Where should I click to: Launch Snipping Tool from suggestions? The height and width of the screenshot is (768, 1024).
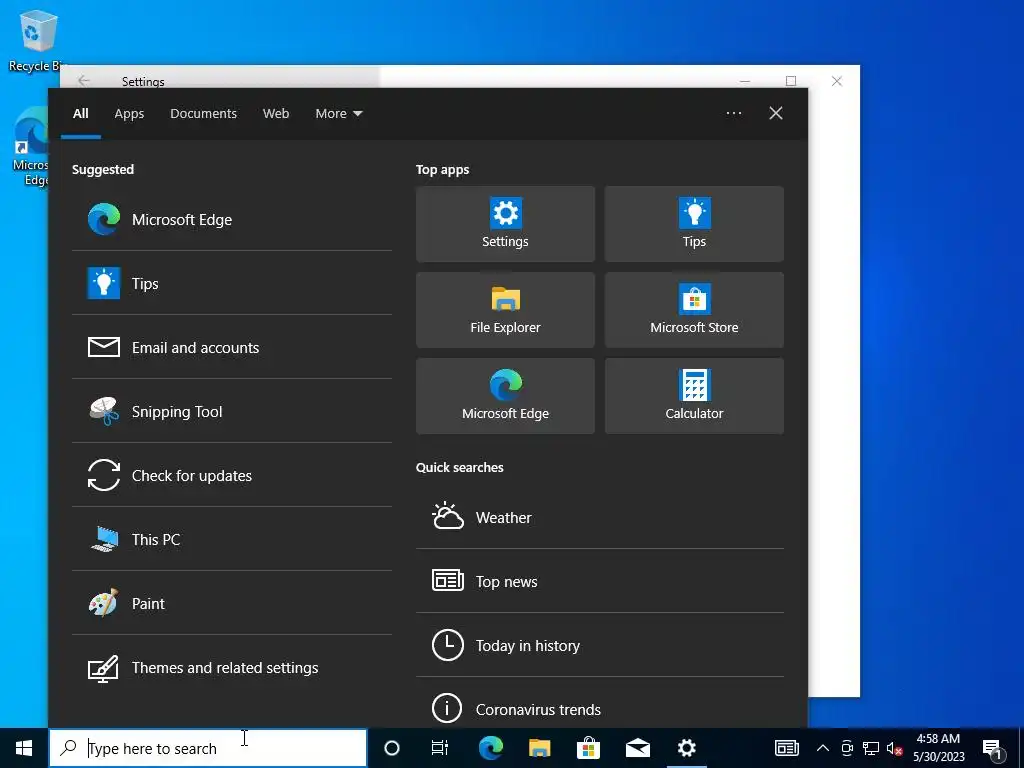232,411
